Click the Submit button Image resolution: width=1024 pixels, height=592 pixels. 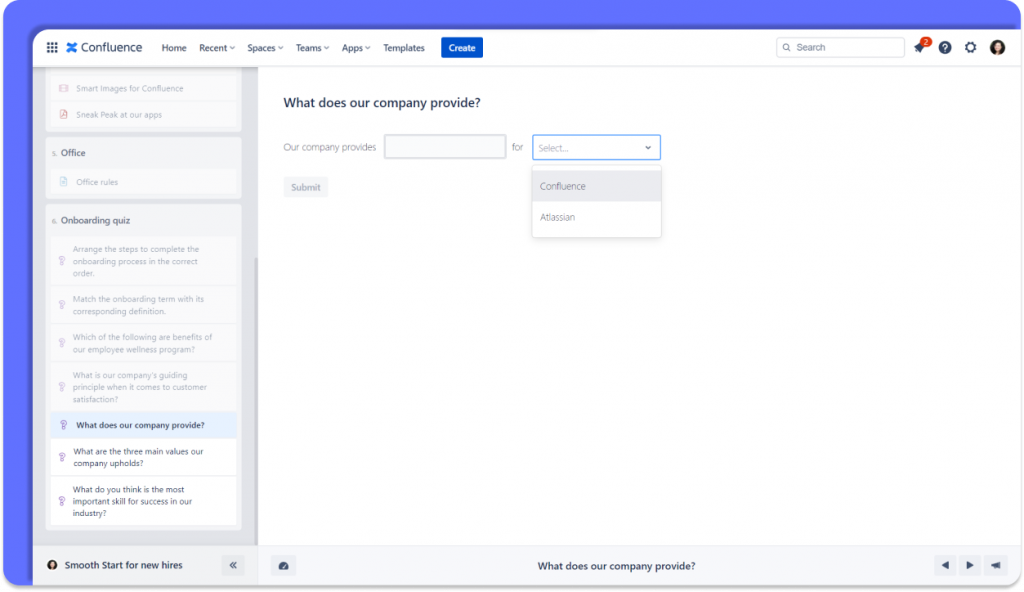(x=306, y=187)
